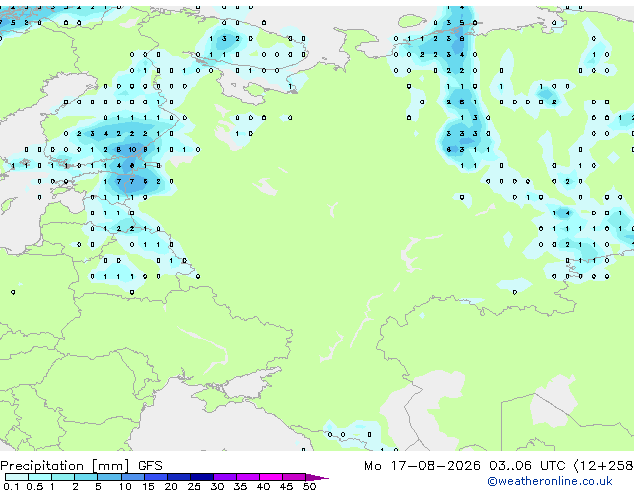Pick the 15–20 mm legend color swatch
This screenshot has height=490, width=634.
156,477
